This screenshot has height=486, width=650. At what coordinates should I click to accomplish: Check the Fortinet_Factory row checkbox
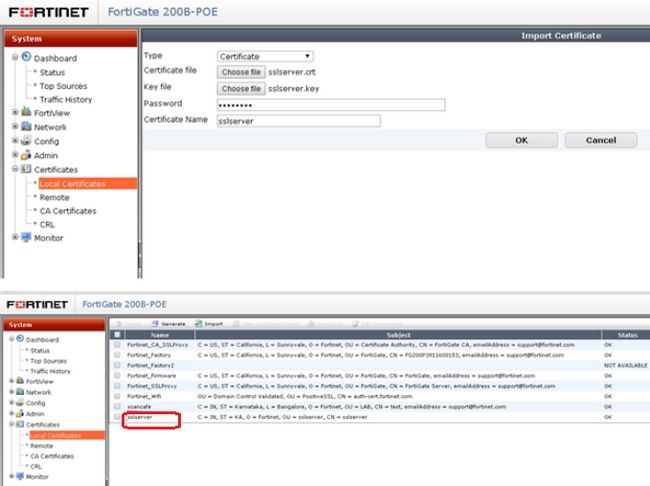click(x=117, y=355)
